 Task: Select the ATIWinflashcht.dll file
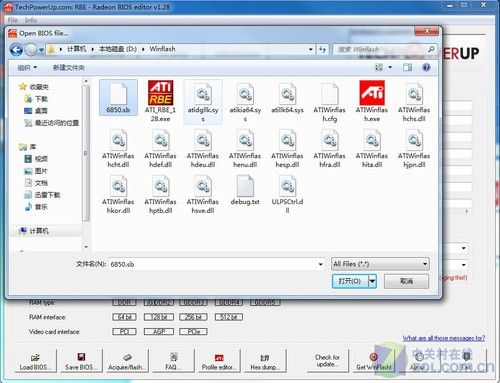pyautogui.click(x=118, y=149)
